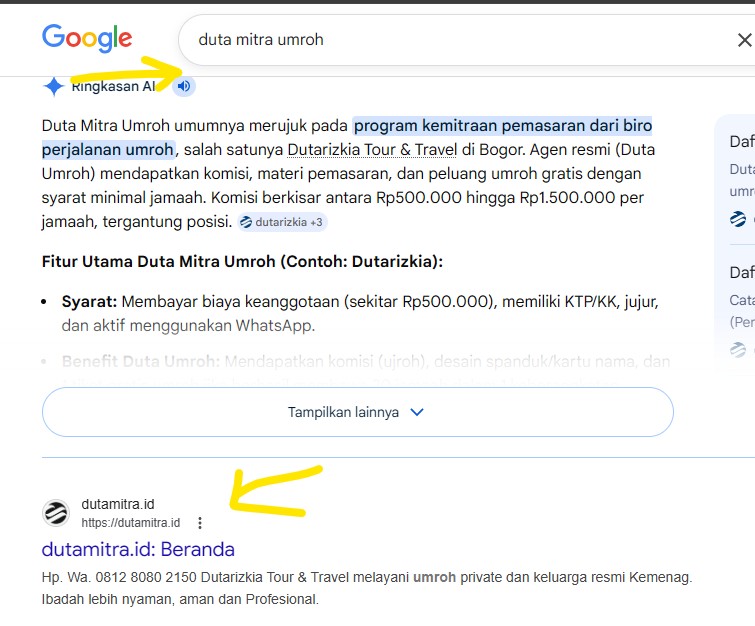
Task: Open the second source card on the right
Action: (740, 300)
